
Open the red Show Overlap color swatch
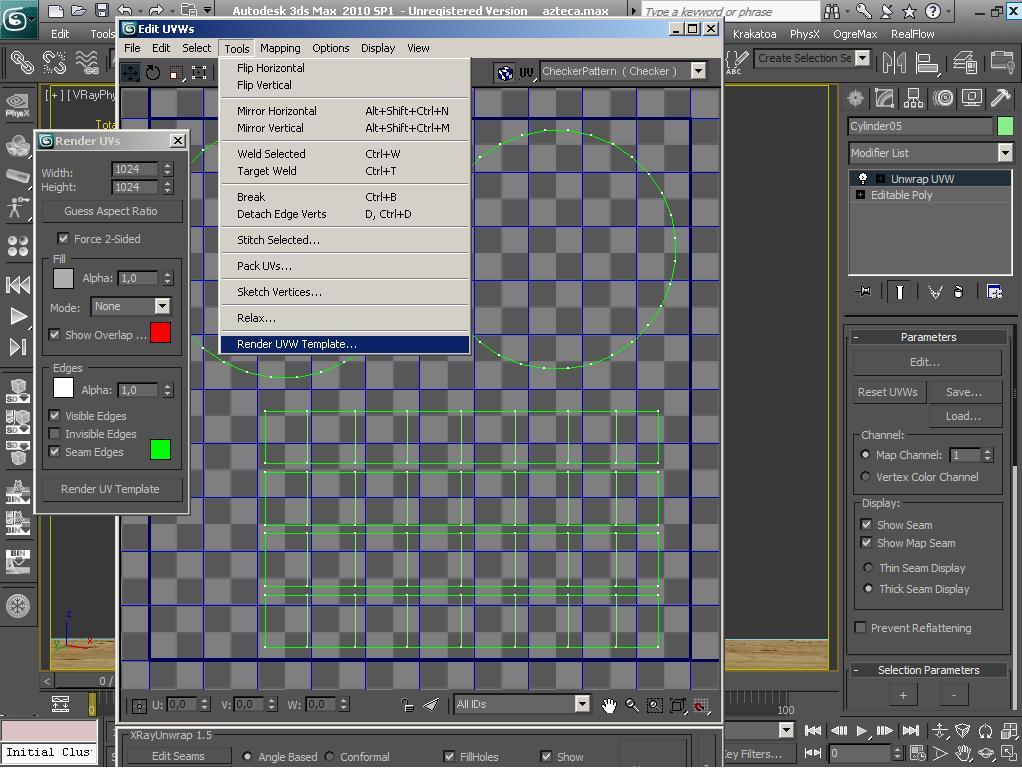pos(160,332)
